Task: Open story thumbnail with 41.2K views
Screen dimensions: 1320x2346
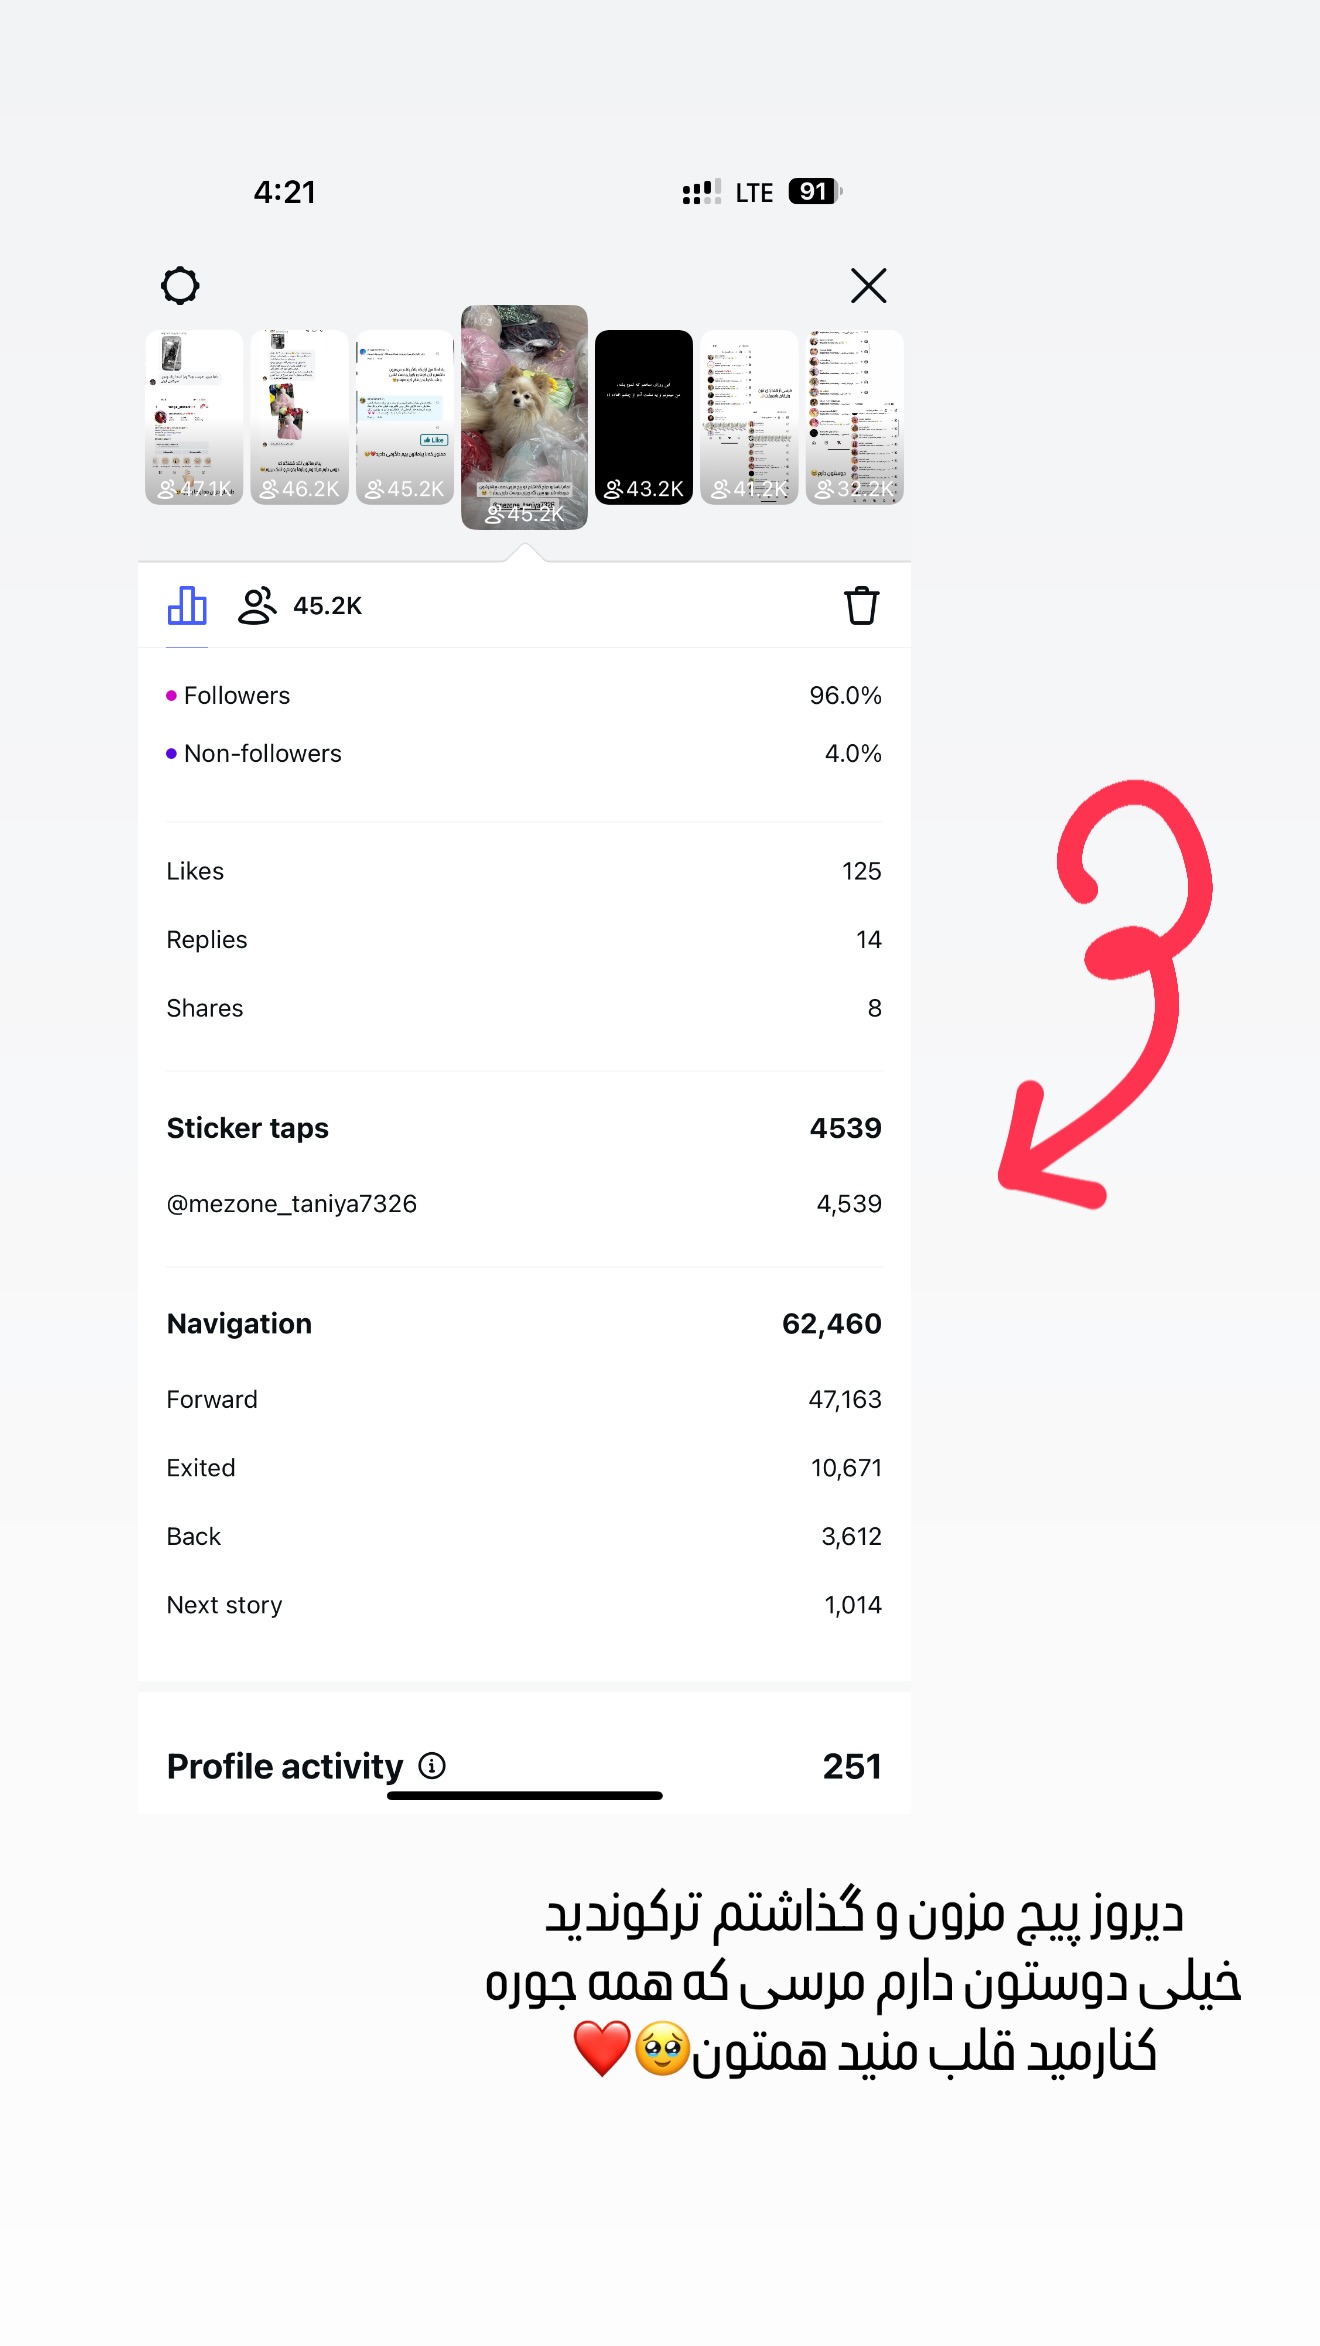Action: tap(749, 417)
